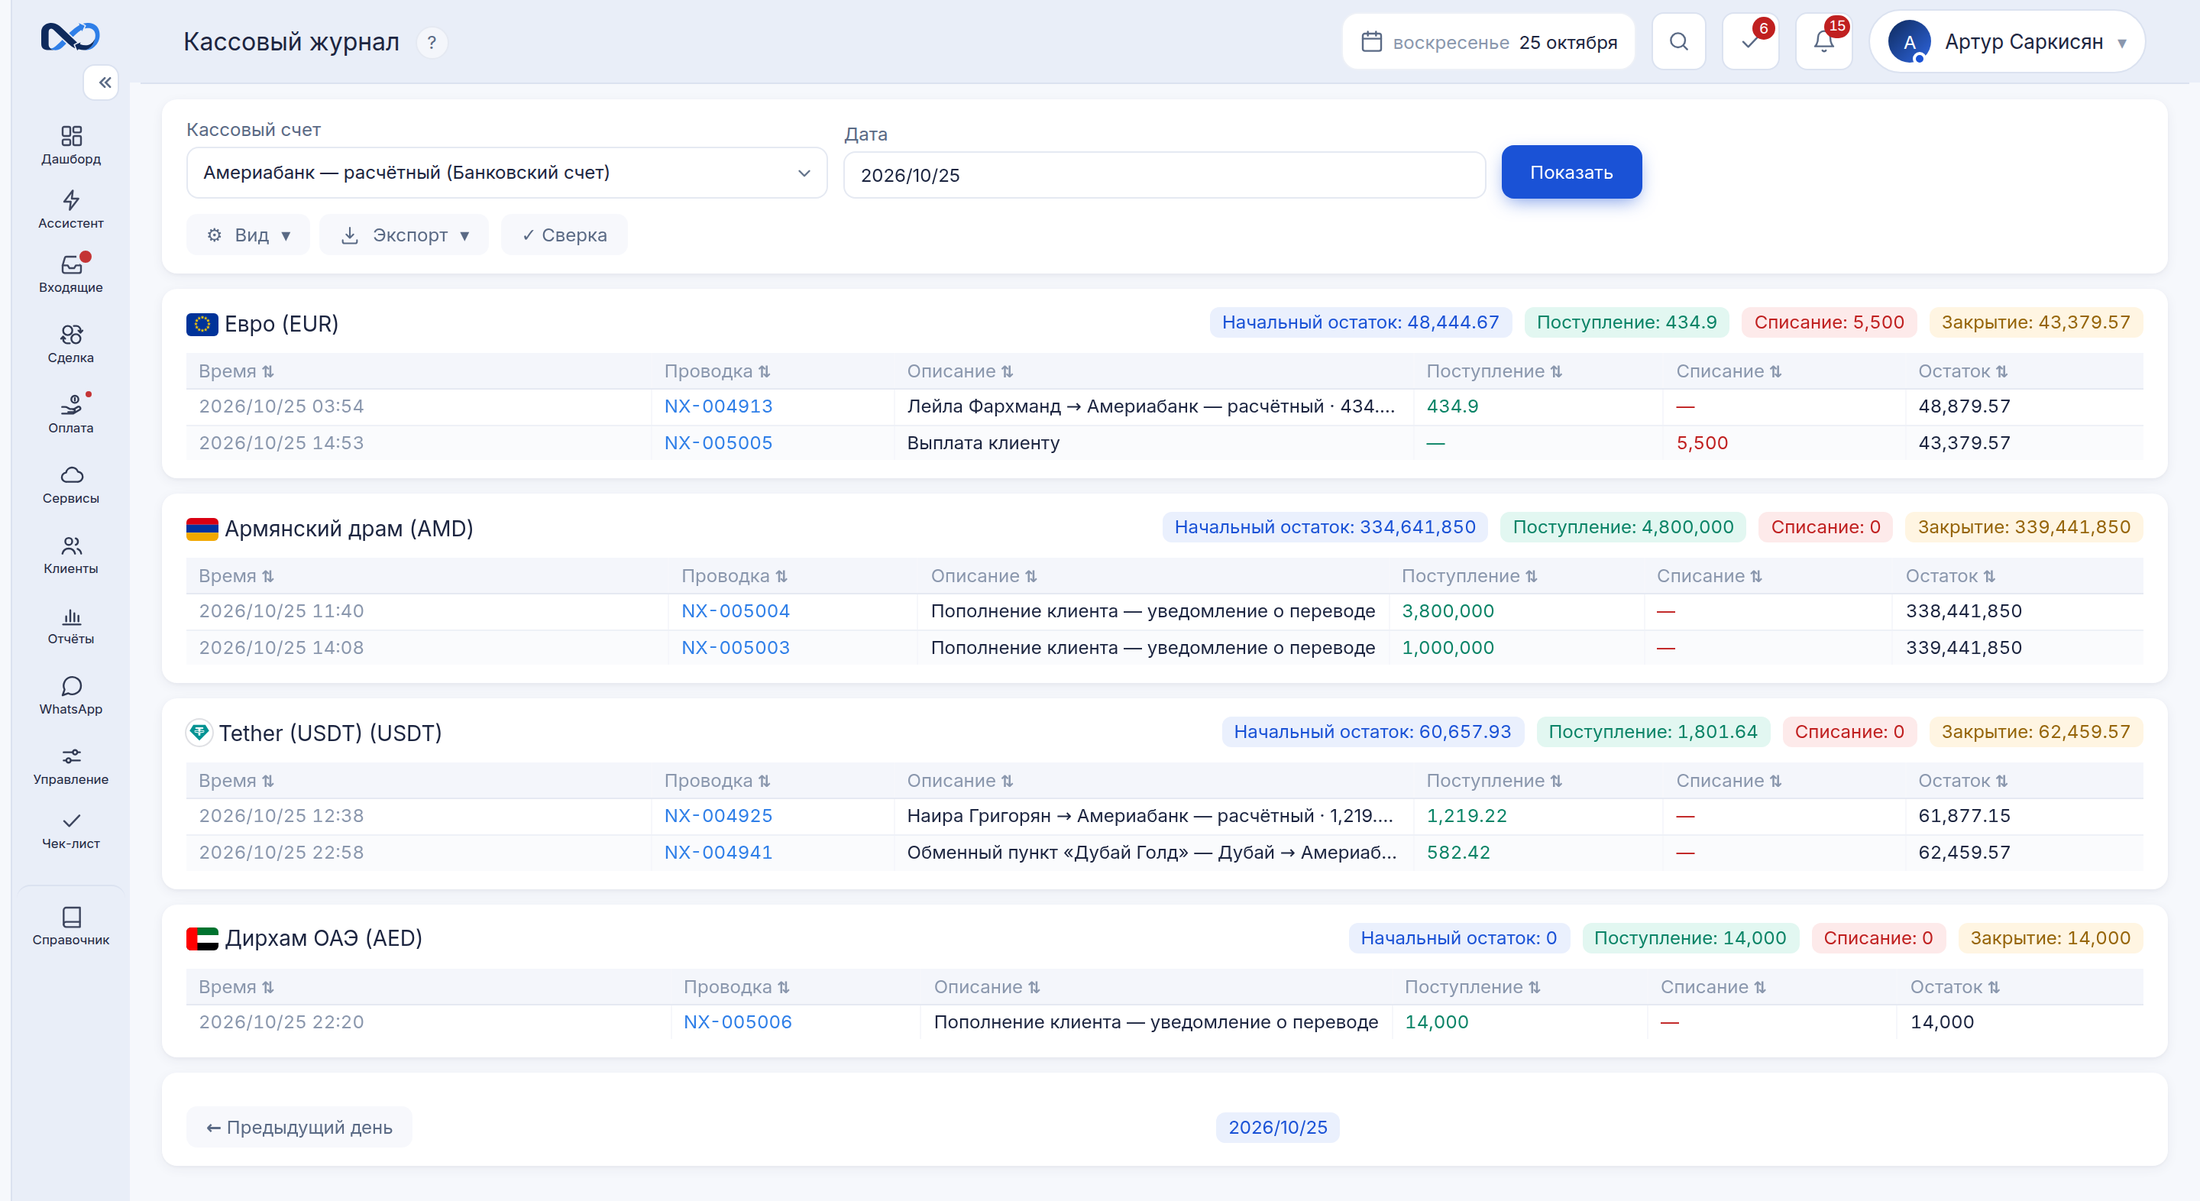Go to Предыдущий день
Viewport: 2200px width, 1201px height.
(299, 1127)
